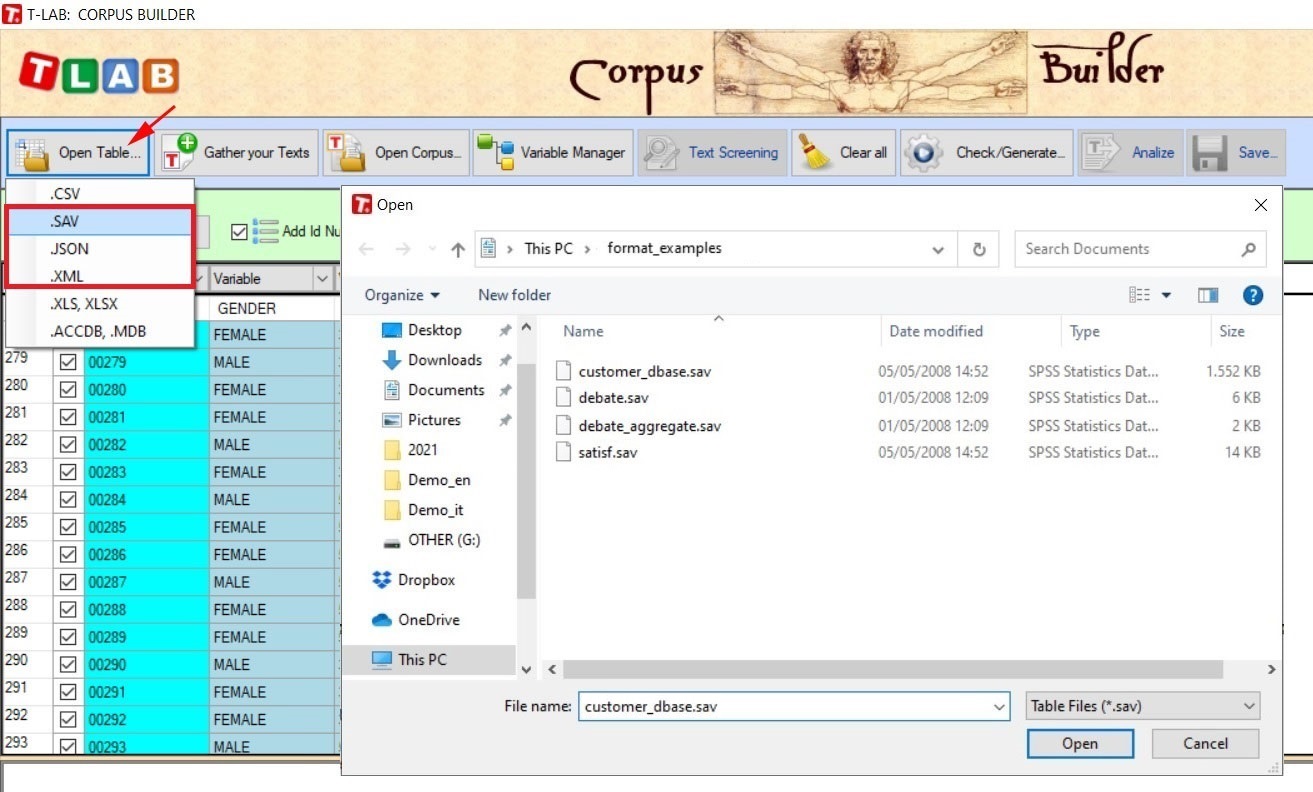1313x792 pixels.
Task: Open the view options dropdown arrow
Action: (x=1166, y=295)
